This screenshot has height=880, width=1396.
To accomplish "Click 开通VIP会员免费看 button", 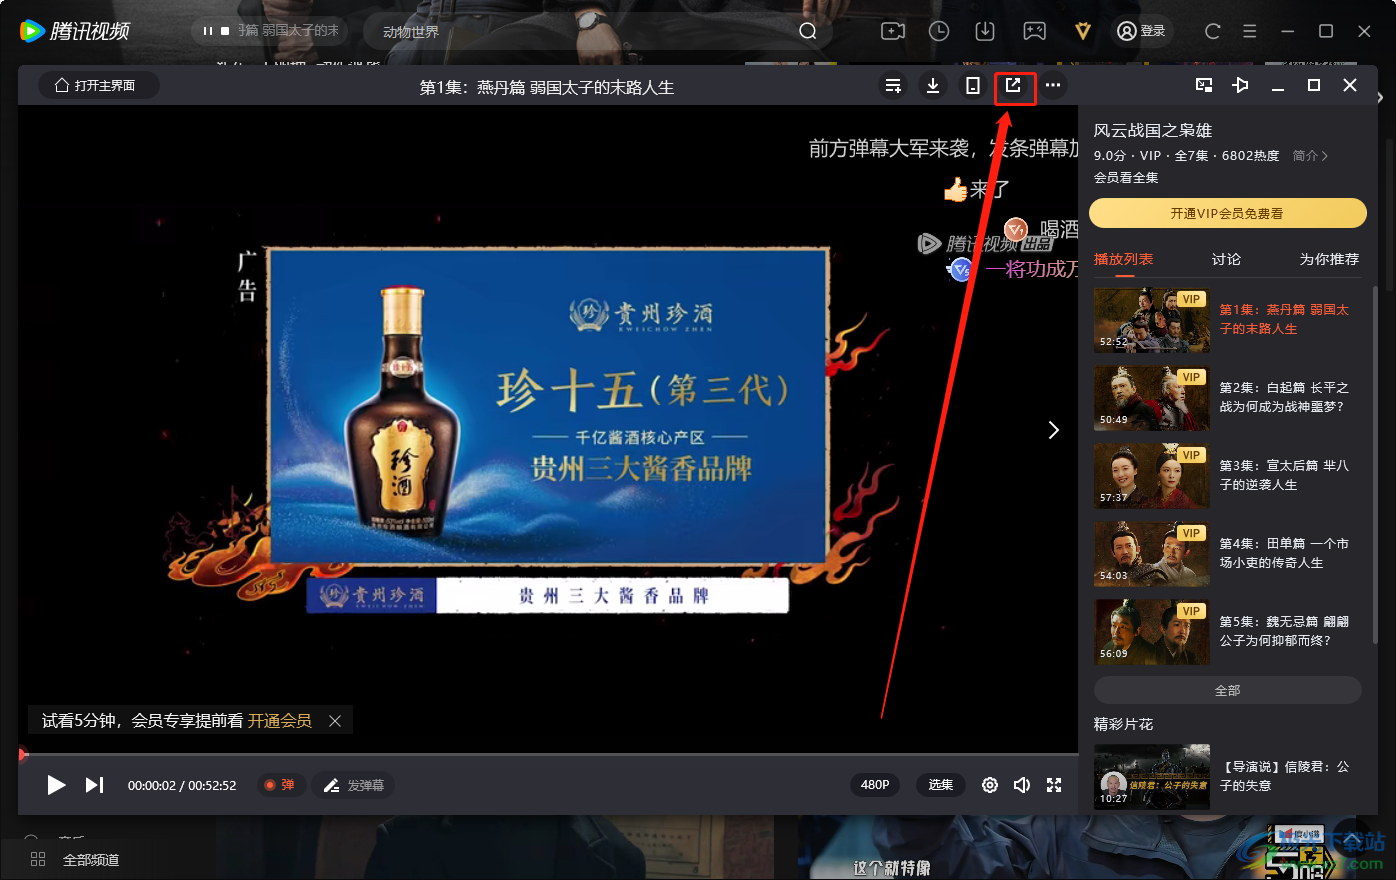I will point(1227,213).
